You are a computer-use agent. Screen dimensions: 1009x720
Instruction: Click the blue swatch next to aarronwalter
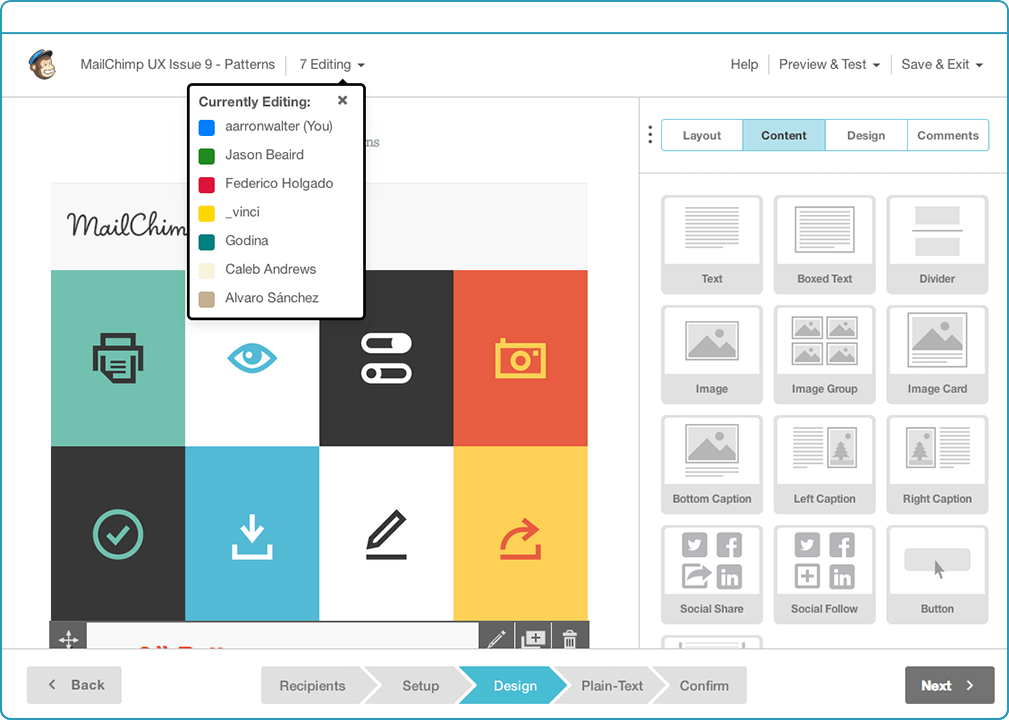tap(207, 127)
